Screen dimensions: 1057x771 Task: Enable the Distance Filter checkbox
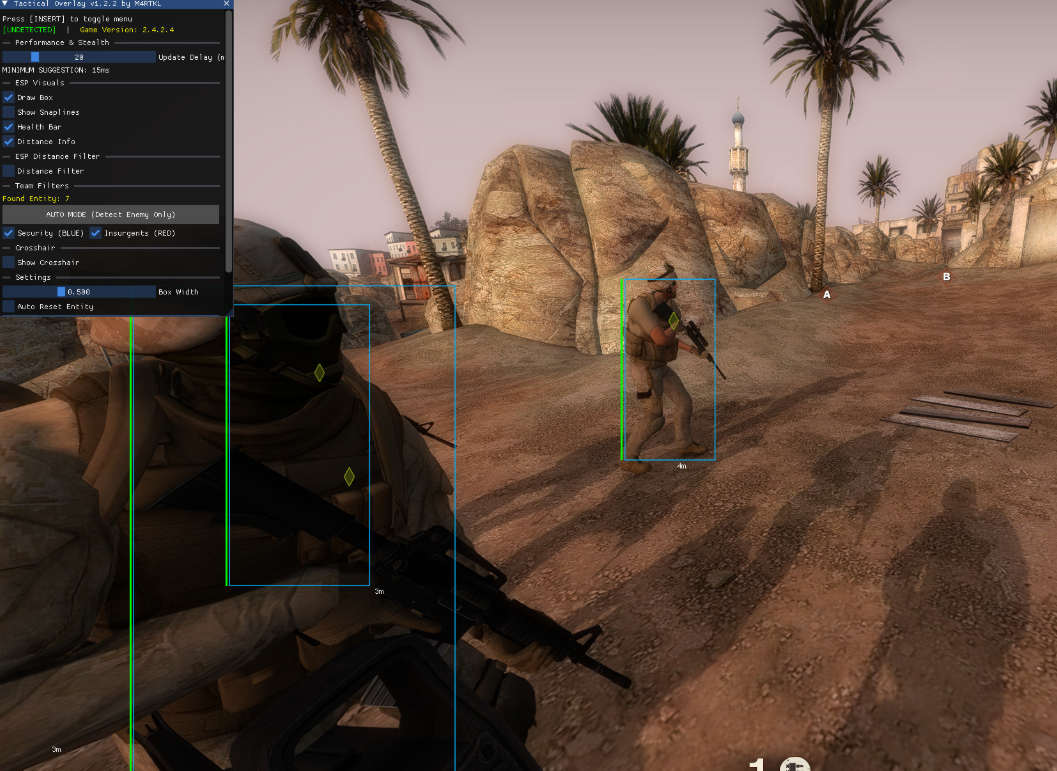tap(9, 171)
